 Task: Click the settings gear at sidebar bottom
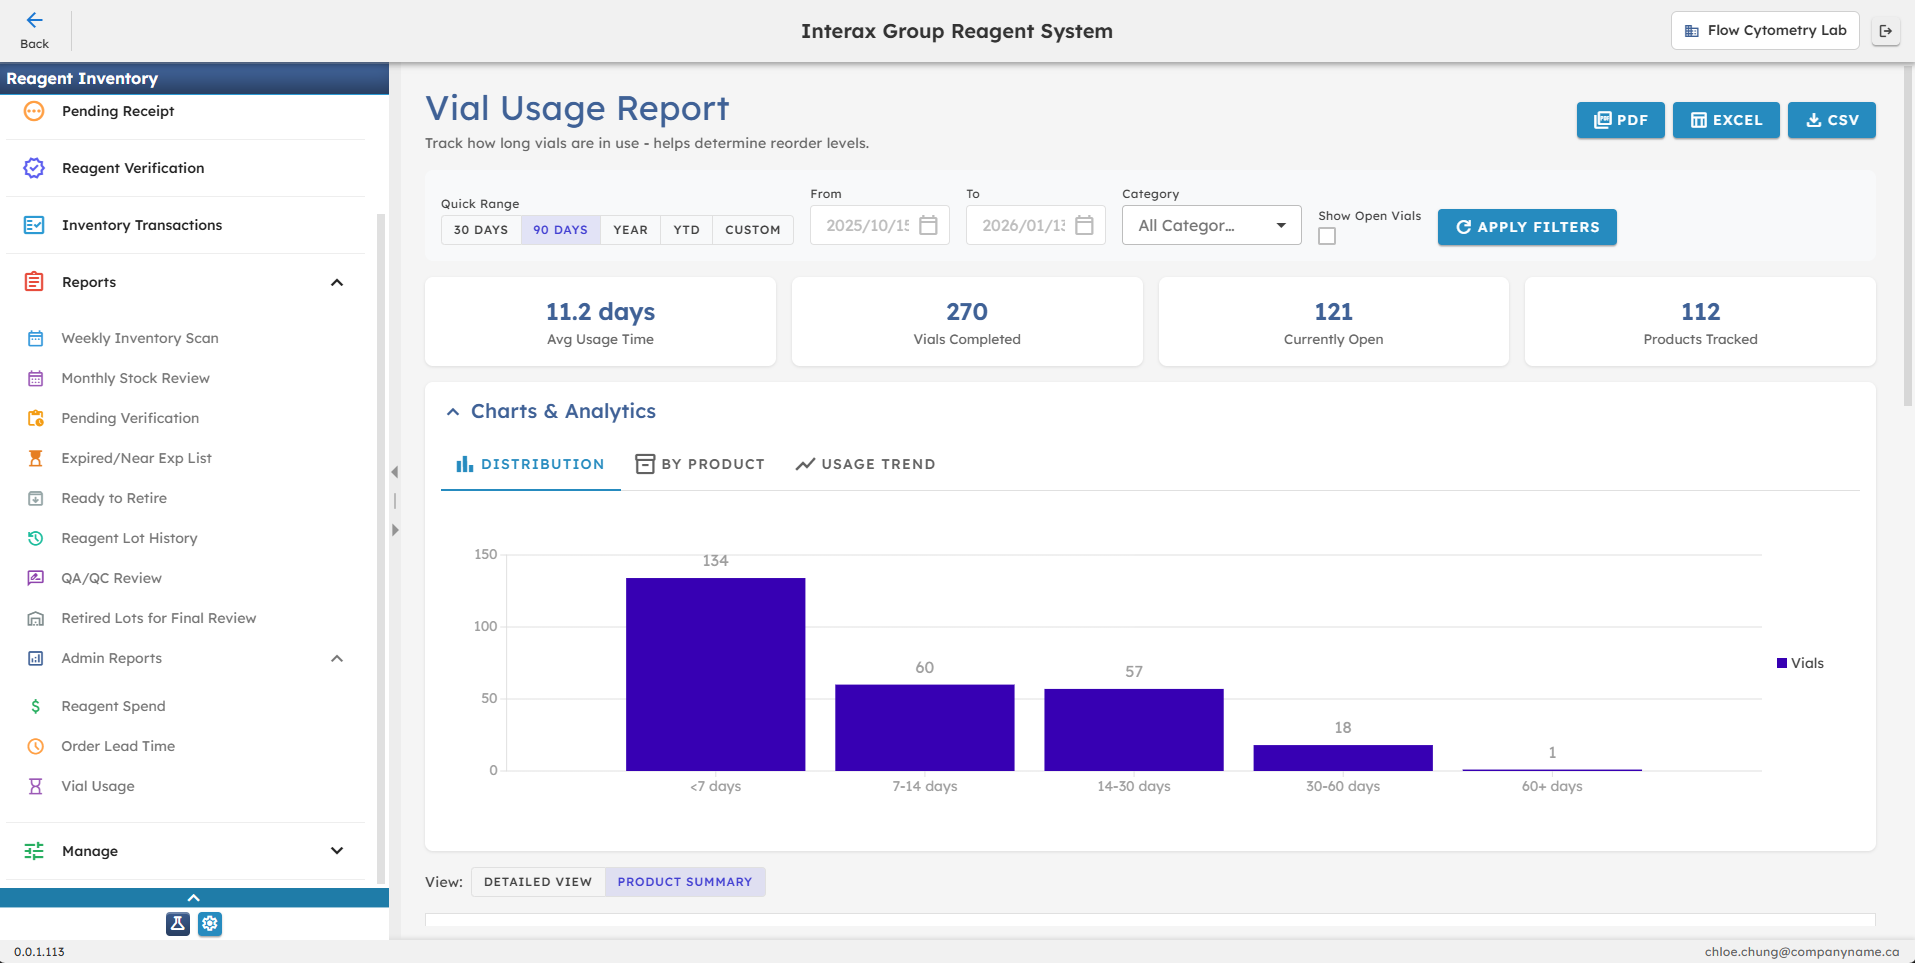pyautogui.click(x=210, y=924)
